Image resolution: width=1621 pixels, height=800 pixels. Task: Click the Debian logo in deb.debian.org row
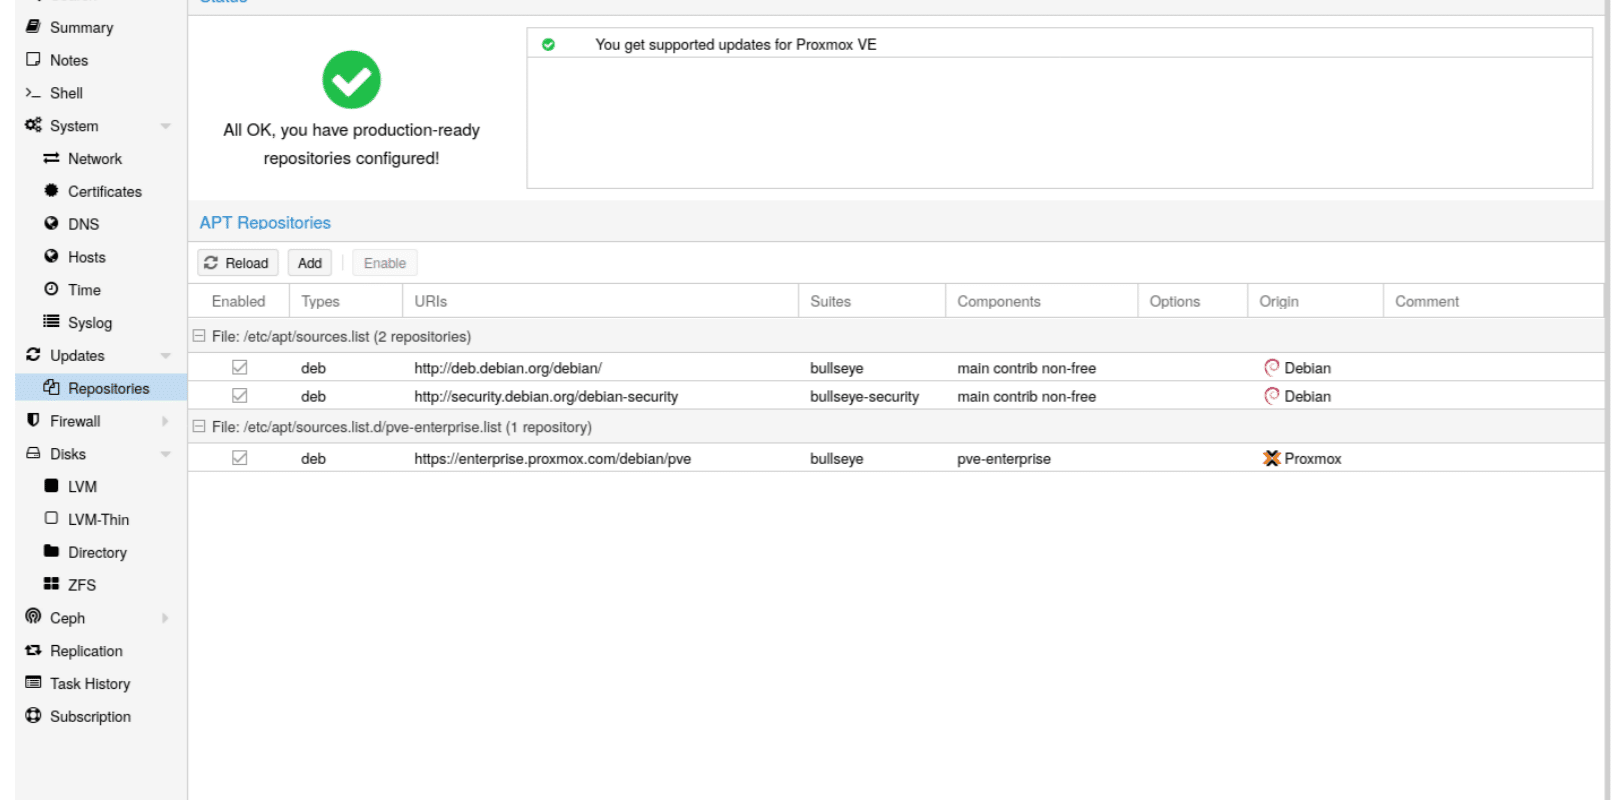point(1271,368)
